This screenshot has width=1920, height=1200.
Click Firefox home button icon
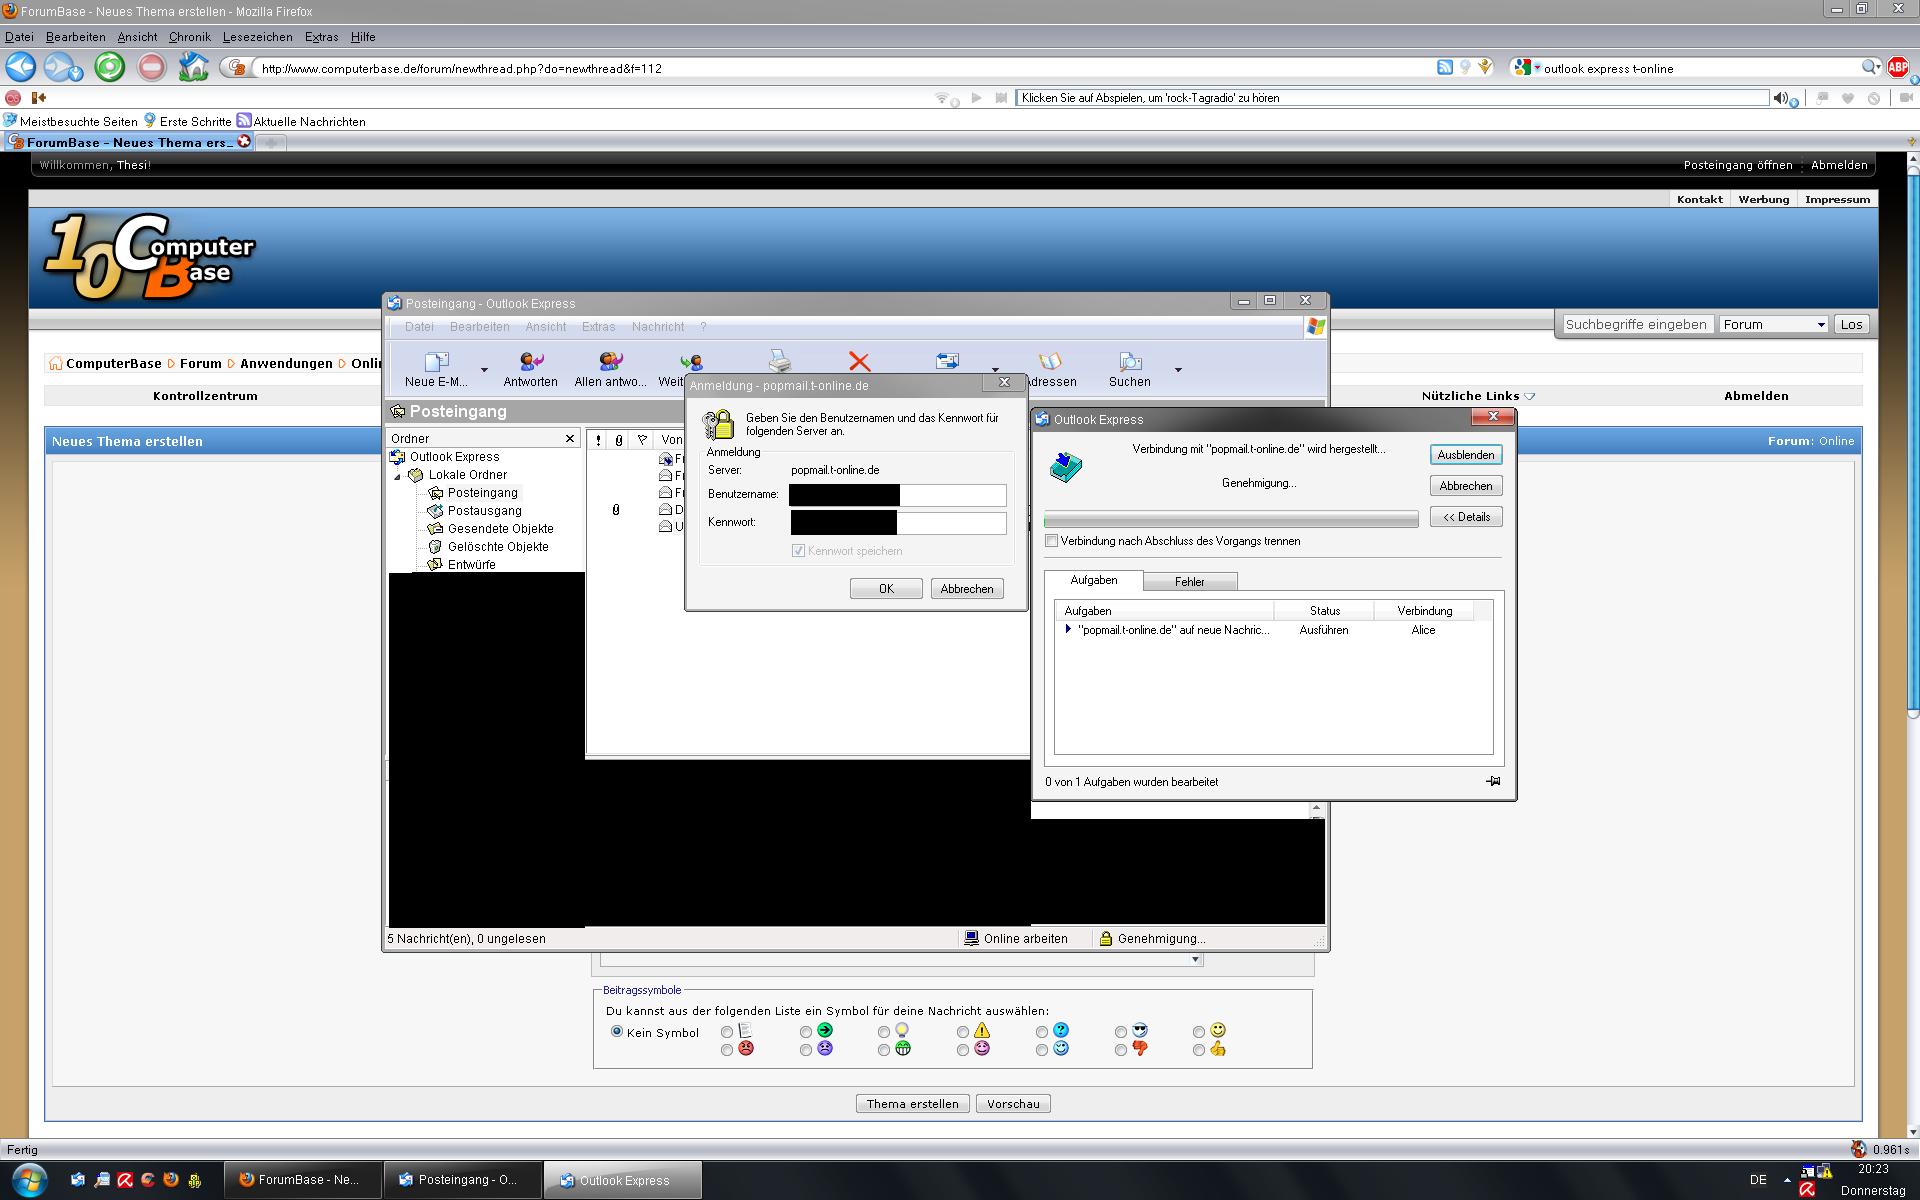tap(193, 67)
